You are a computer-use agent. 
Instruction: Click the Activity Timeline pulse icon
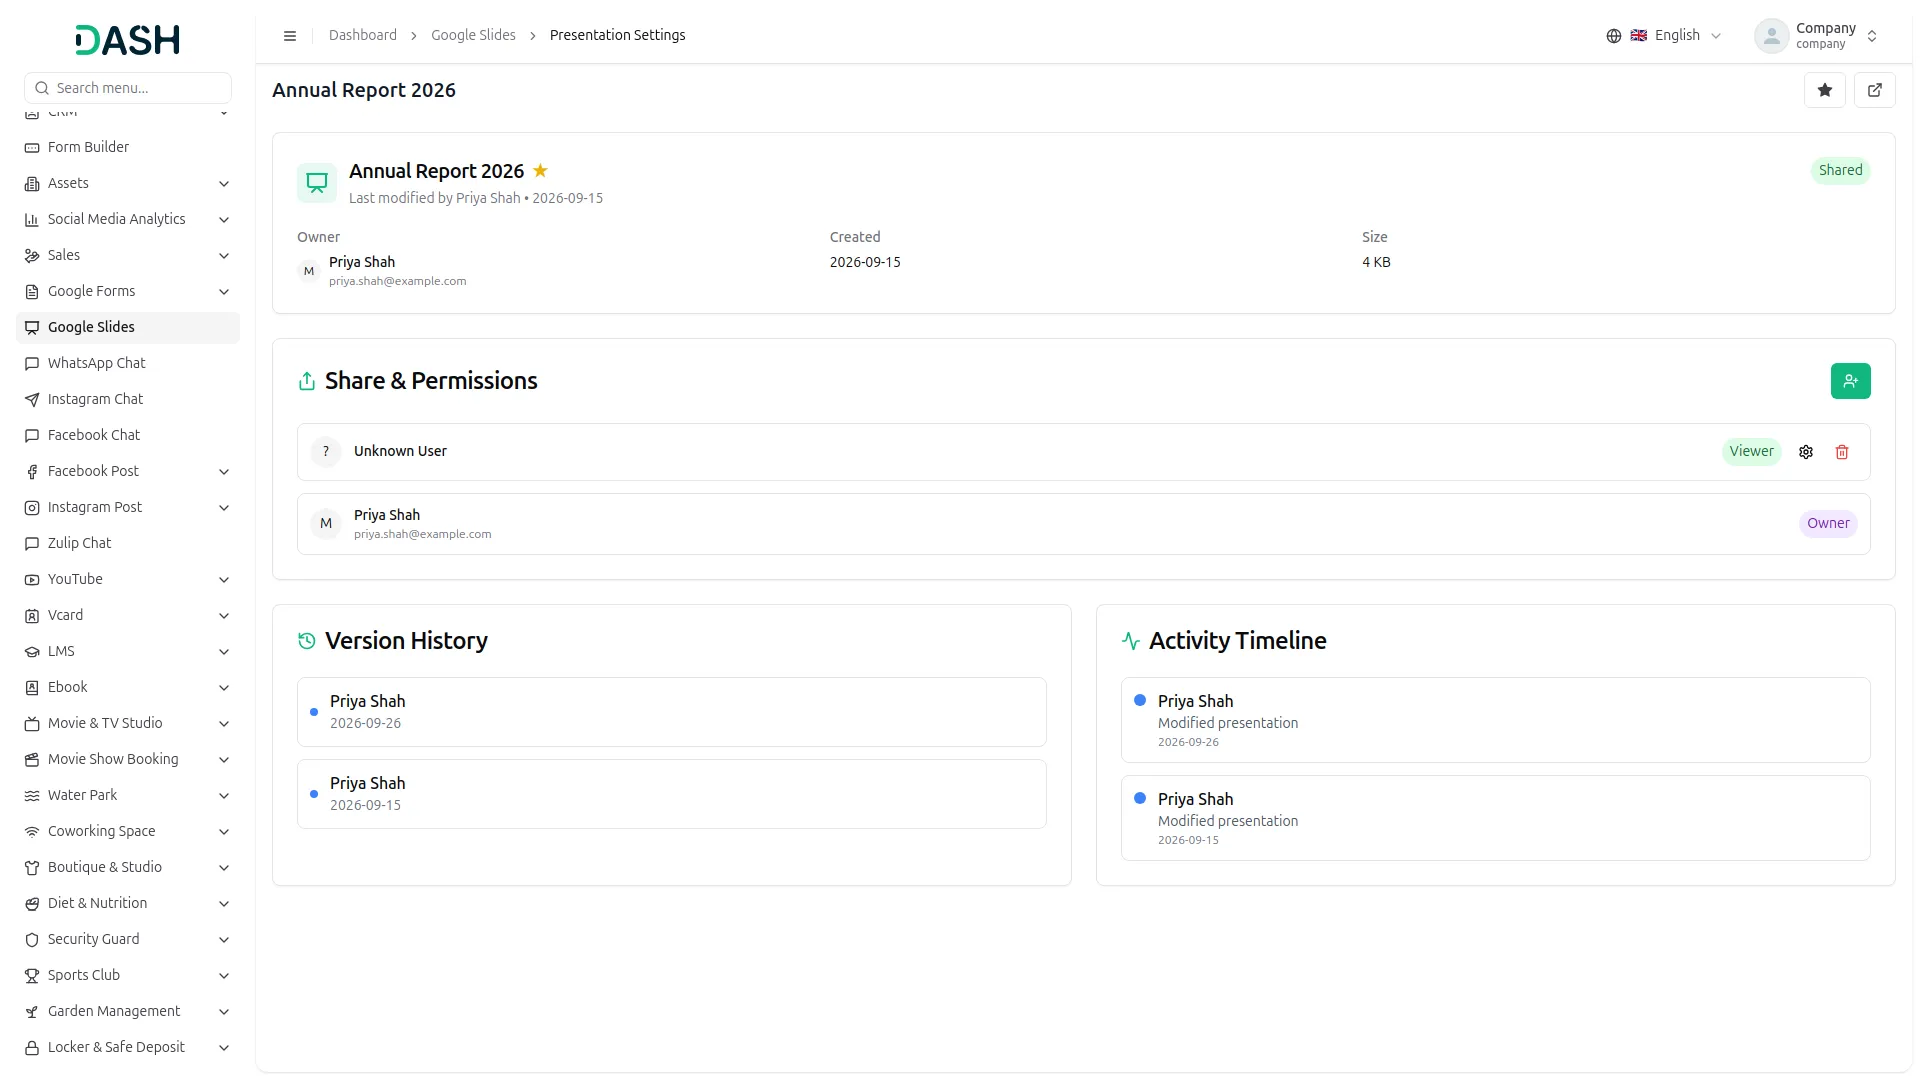tap(1131, 641)
